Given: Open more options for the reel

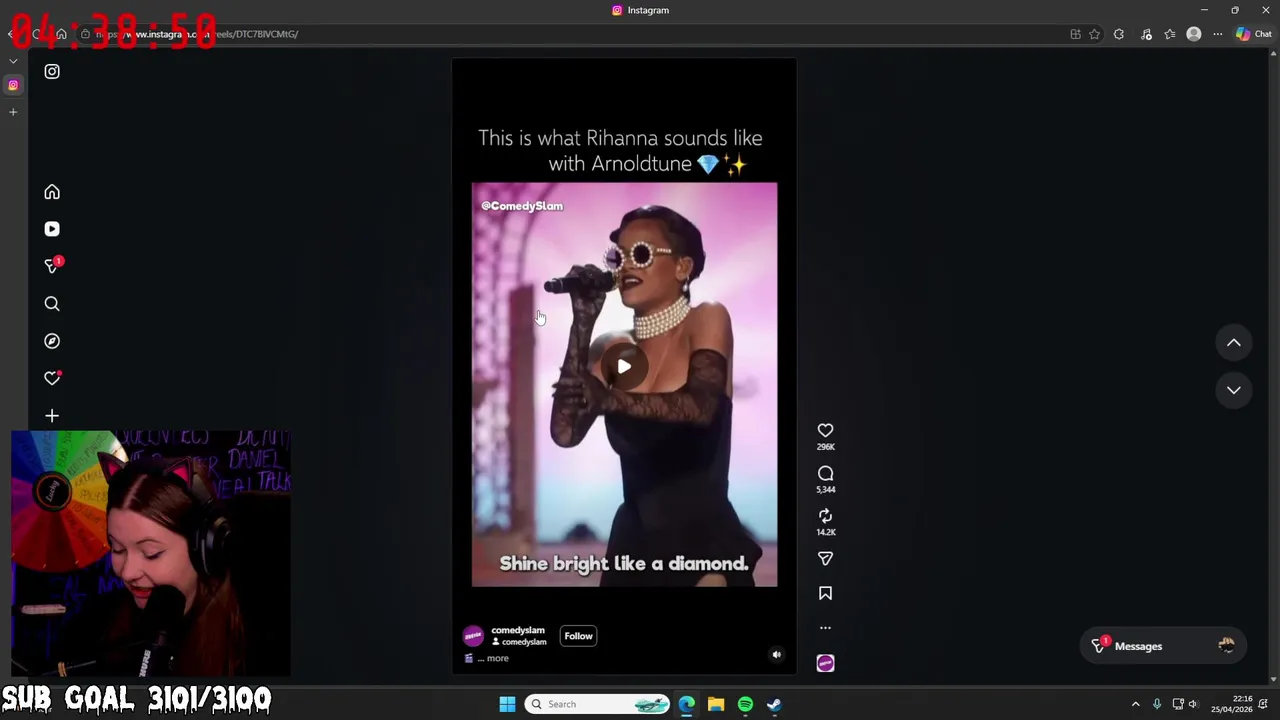Looking at the screenshot, I should point(825,628).
